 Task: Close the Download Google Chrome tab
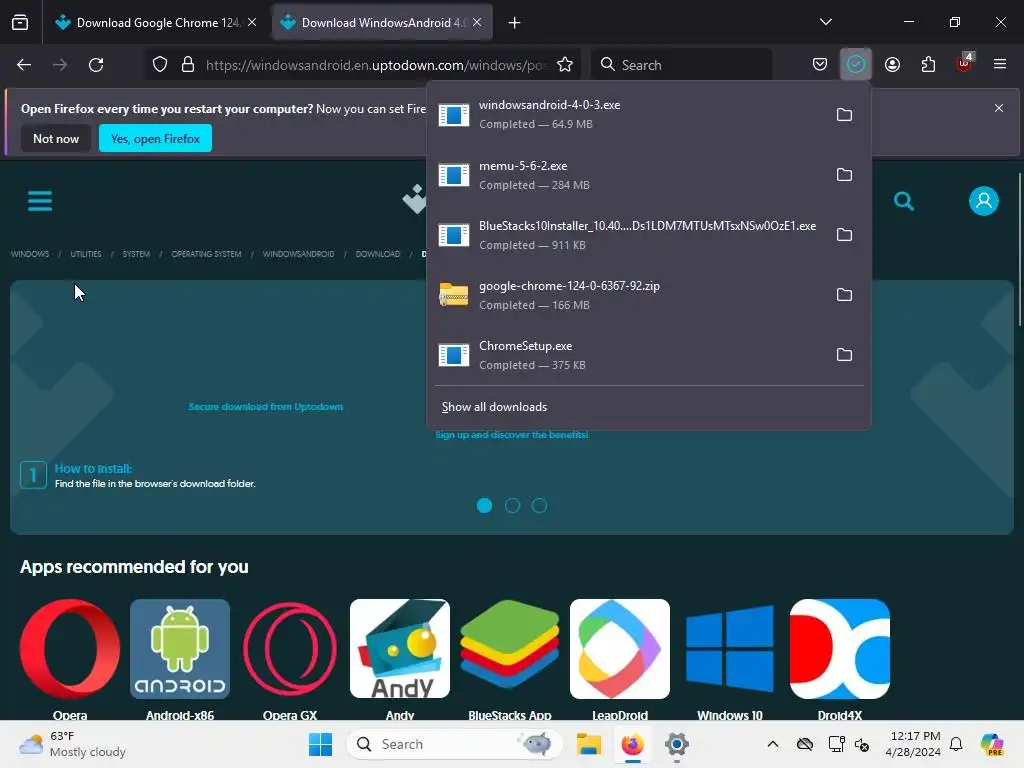[252, 22]
